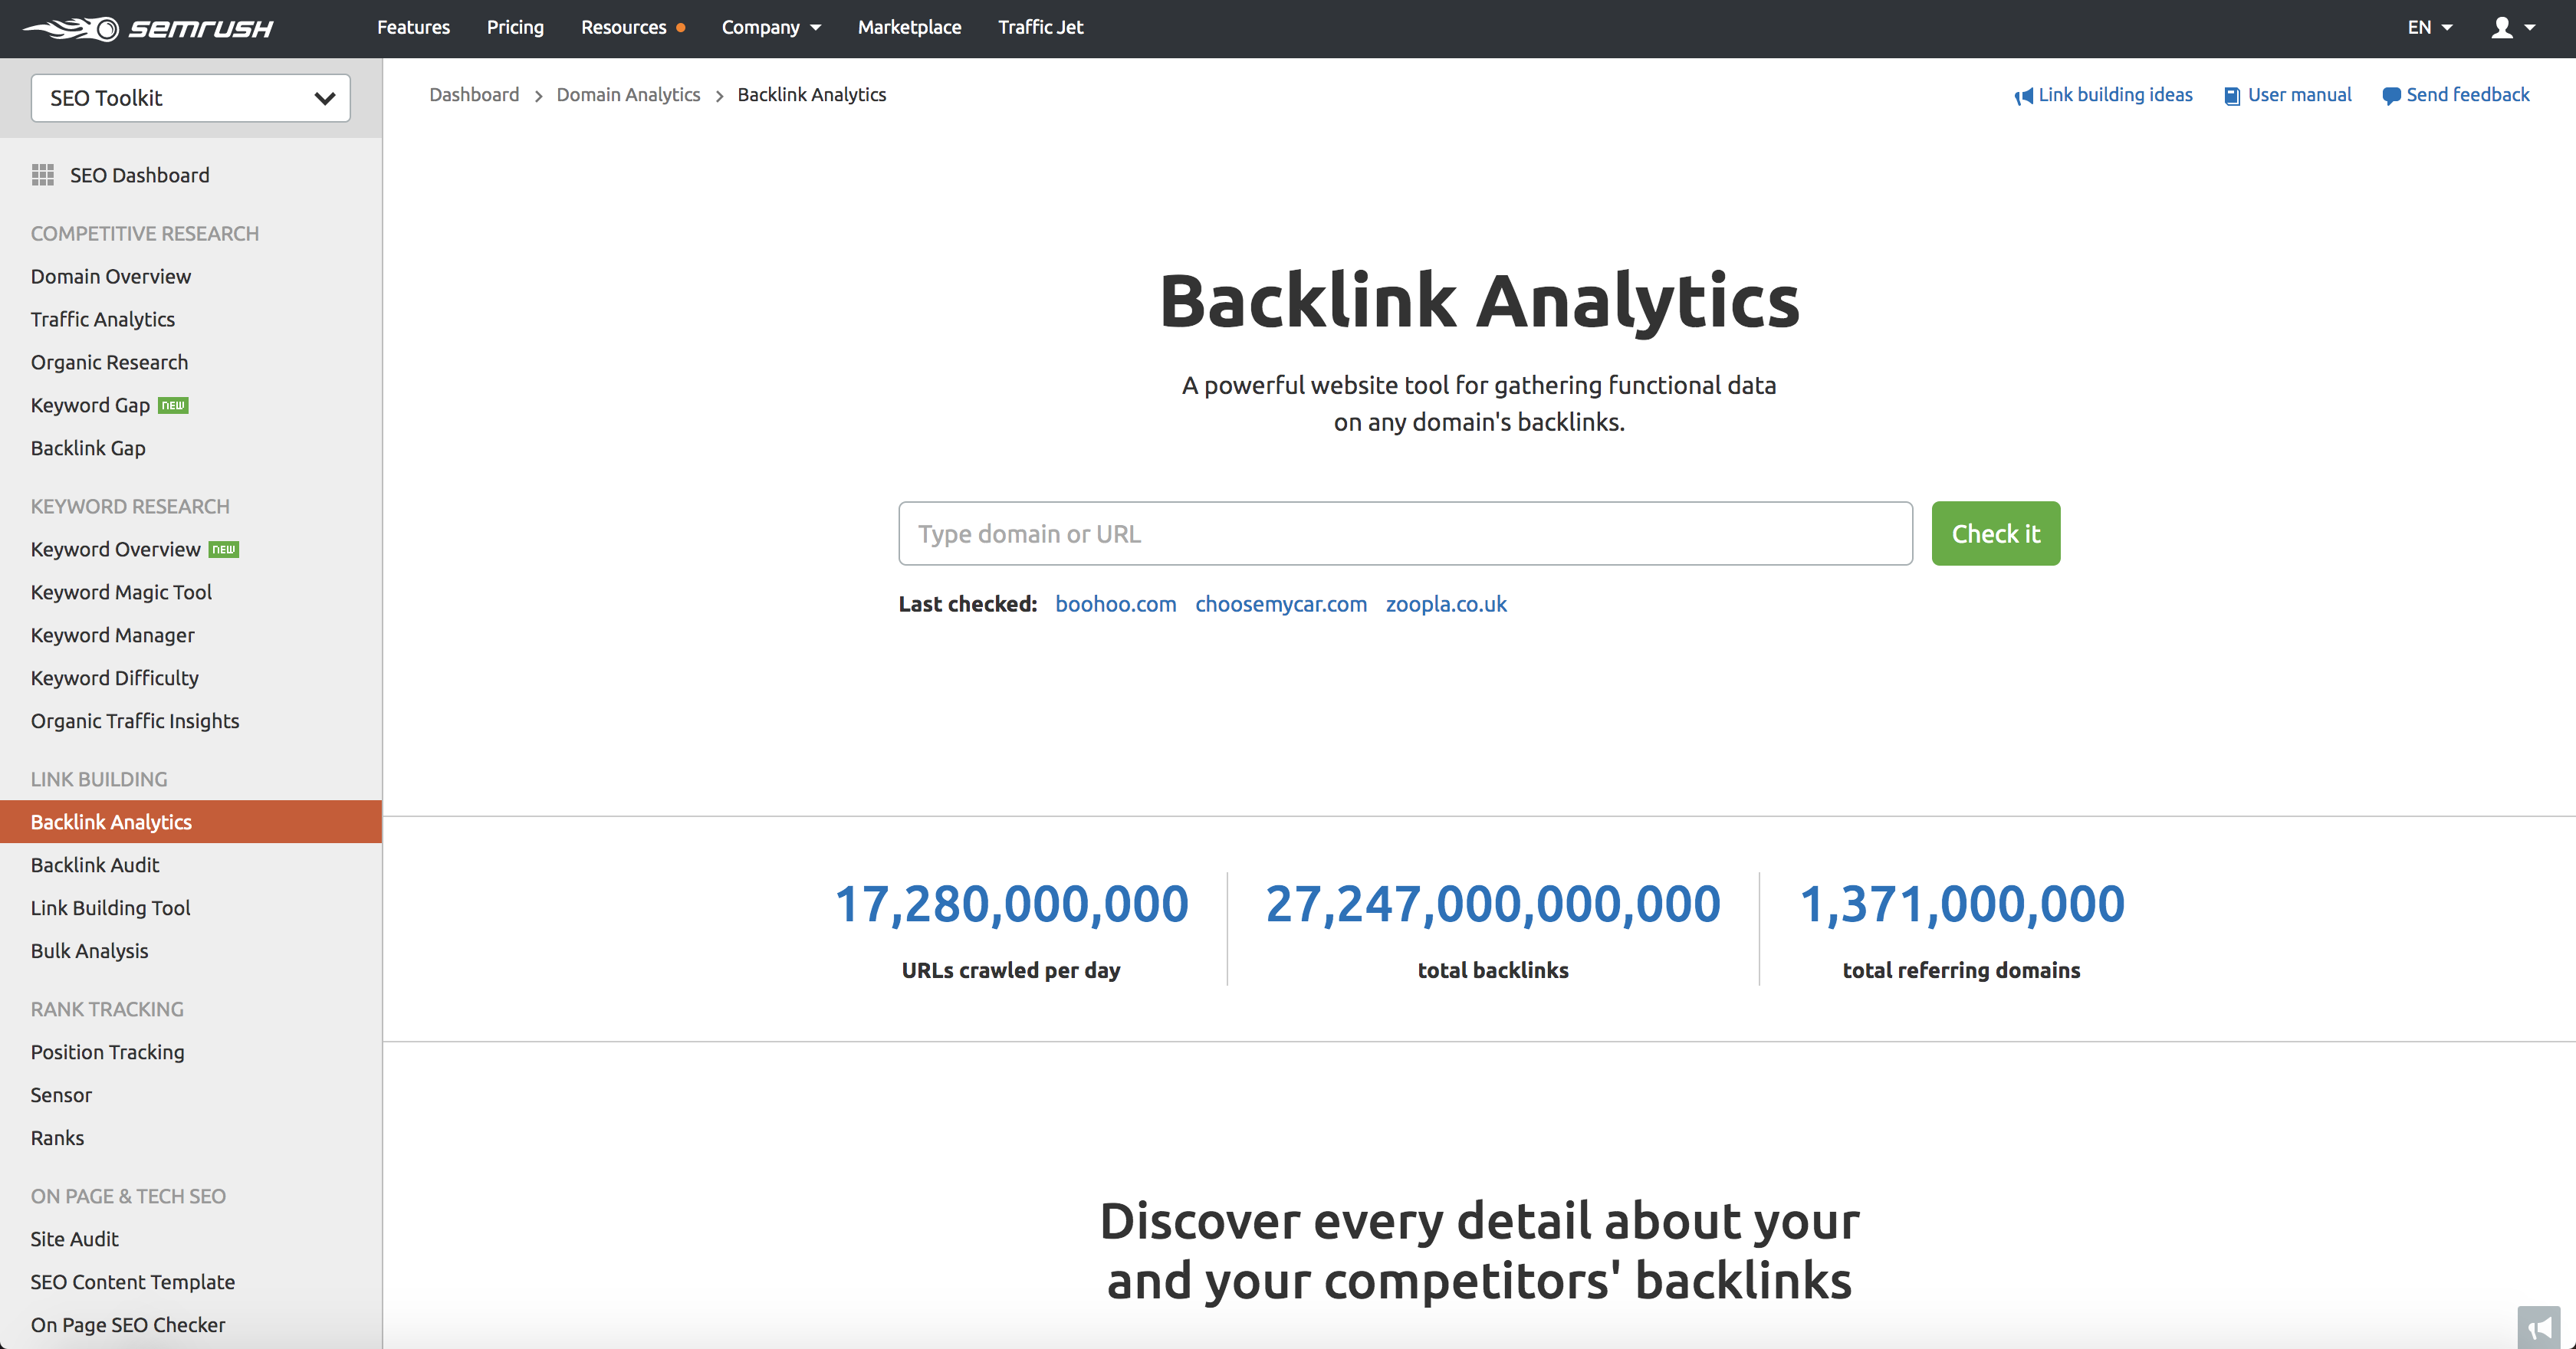Open zoopla.co.uk last checked link
Screen dimensions: 2576x1349
(x=1445, y=604)
